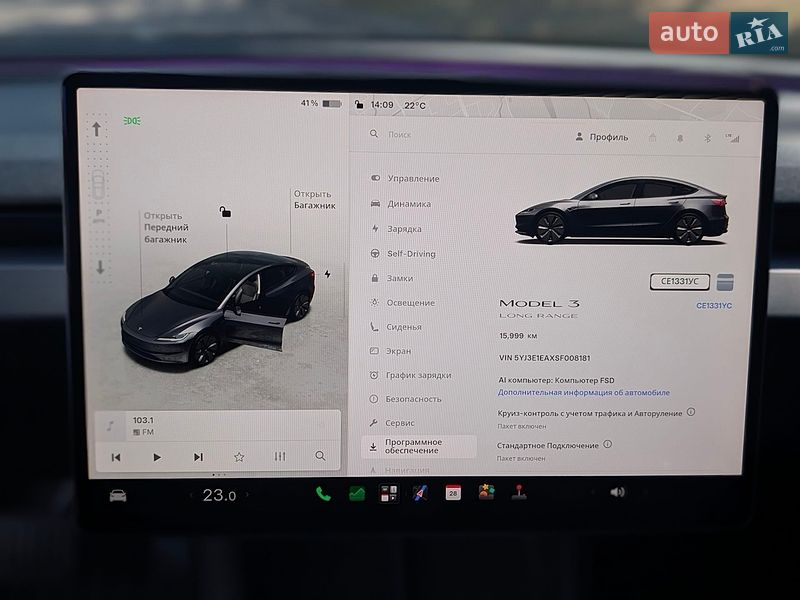Open the green energy chart app

click(x=357, y=494)
